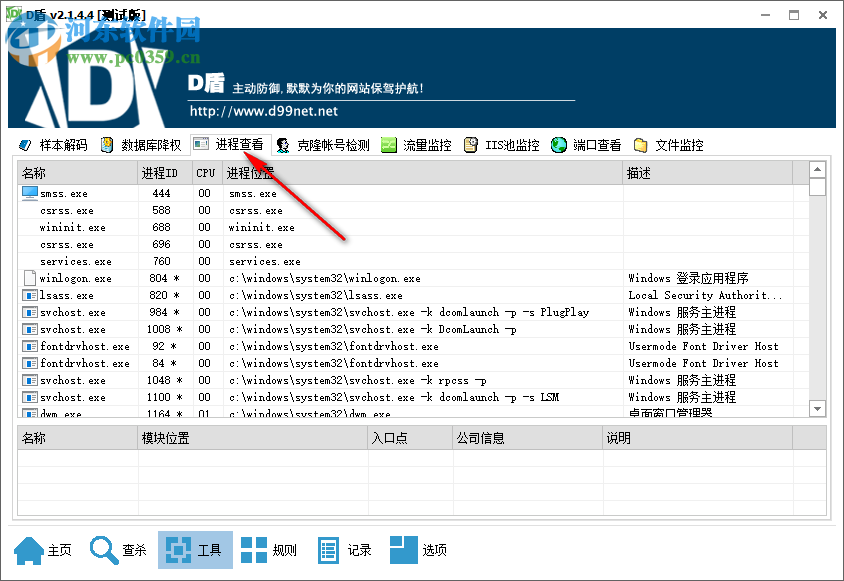Click the icon of svchost.exe 1100
The width and height of the screenshot is (844, 581).
coord(30,397)
